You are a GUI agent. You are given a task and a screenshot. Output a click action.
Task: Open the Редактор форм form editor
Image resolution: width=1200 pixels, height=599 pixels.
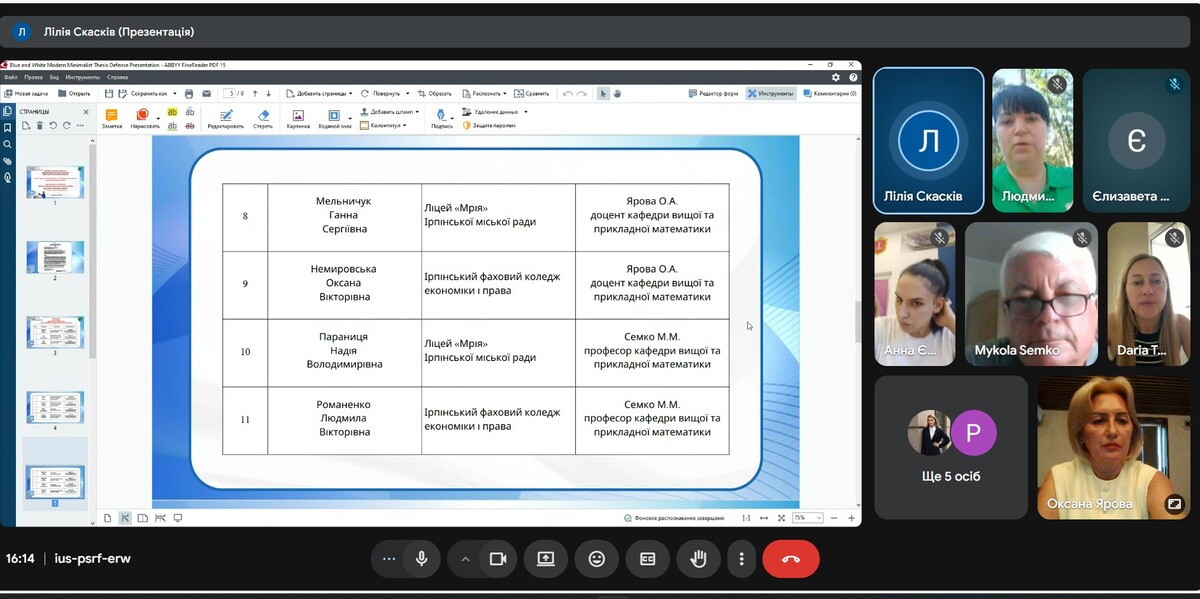pyautogui.click(x=714, y=93)
